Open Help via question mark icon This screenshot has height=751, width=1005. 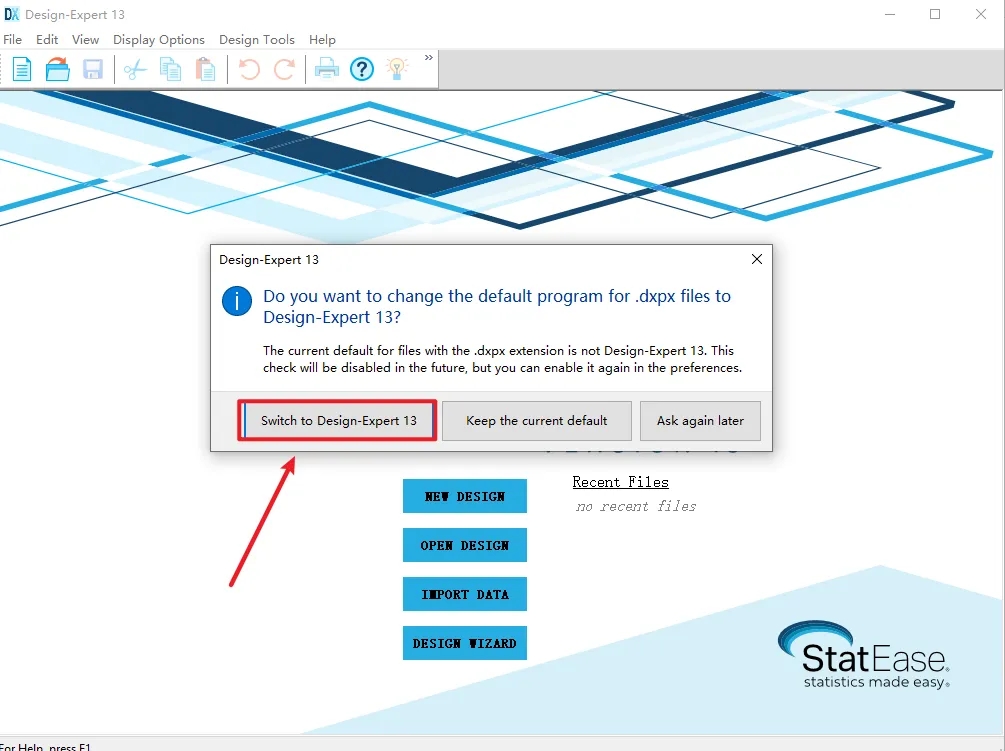(x=362, y=69)
